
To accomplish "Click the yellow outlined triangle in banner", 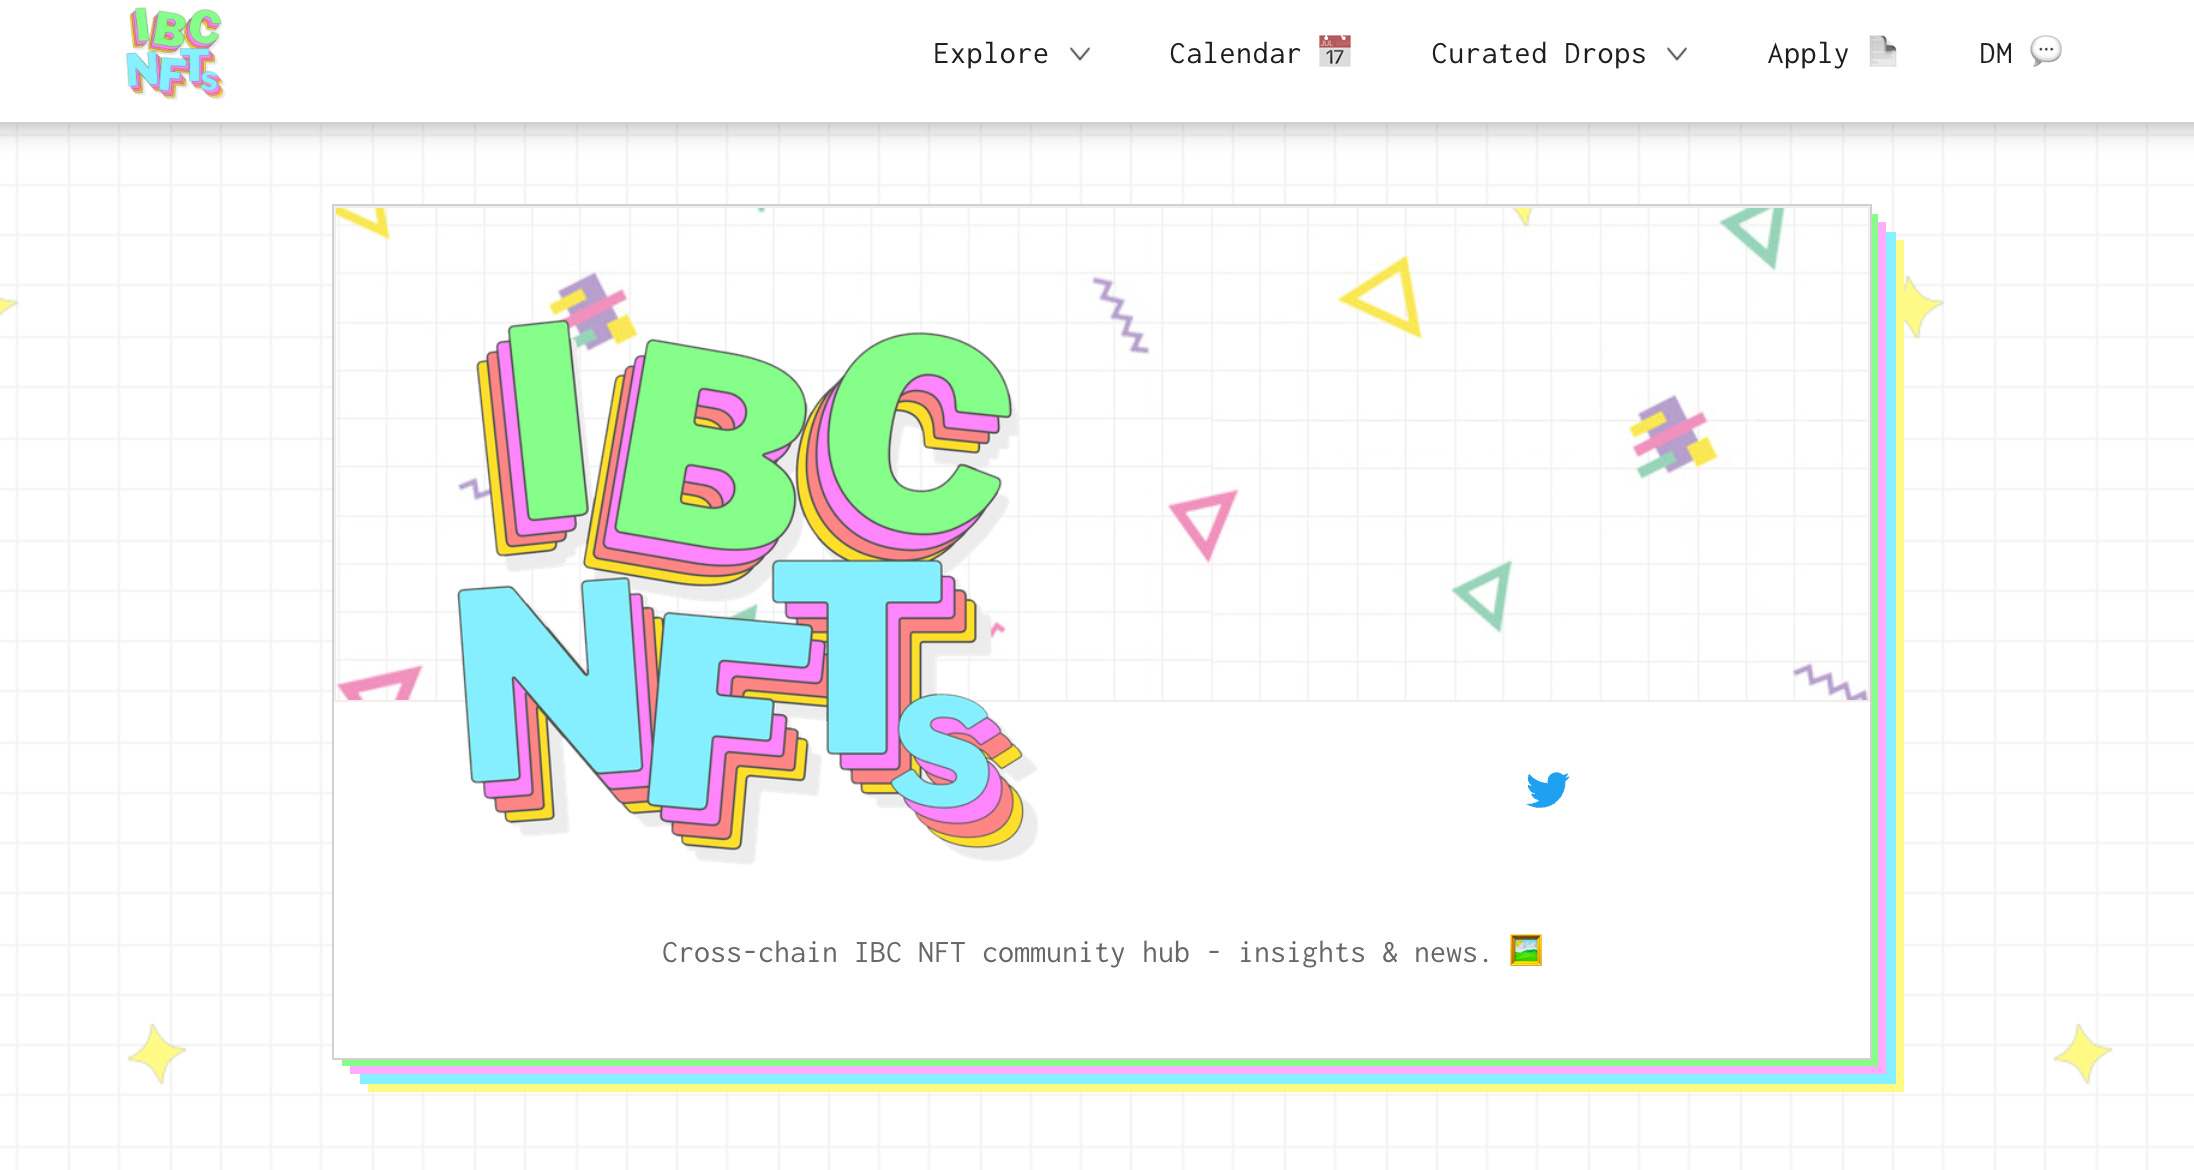I will point(1385,298).
